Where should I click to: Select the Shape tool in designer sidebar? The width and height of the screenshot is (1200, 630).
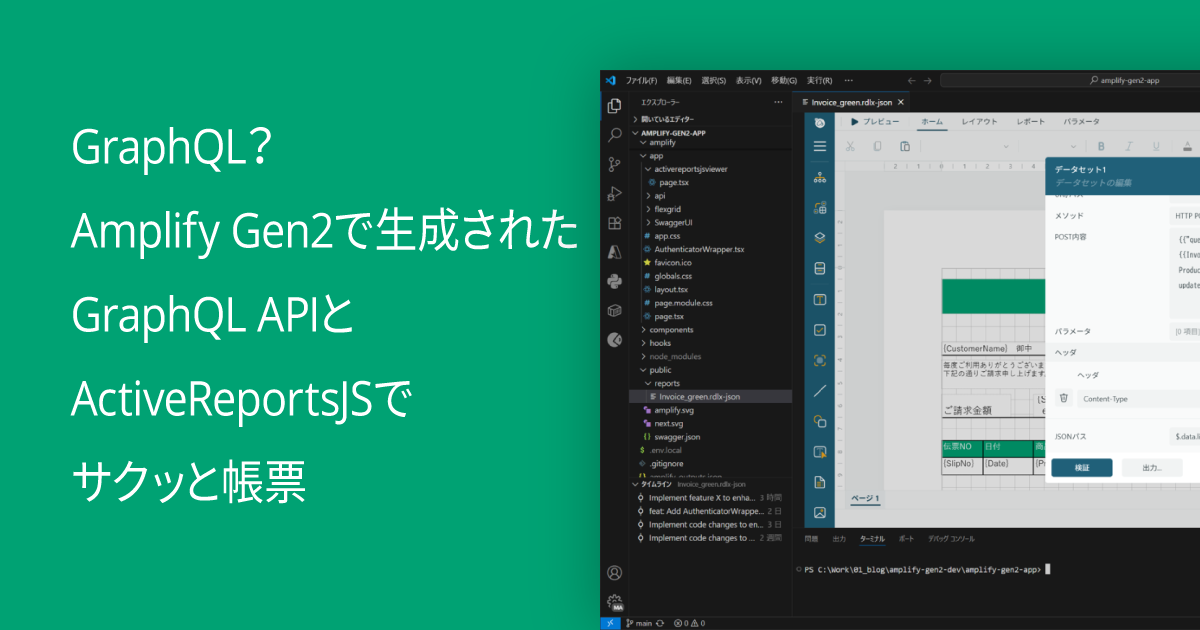(x=820, y=421)
